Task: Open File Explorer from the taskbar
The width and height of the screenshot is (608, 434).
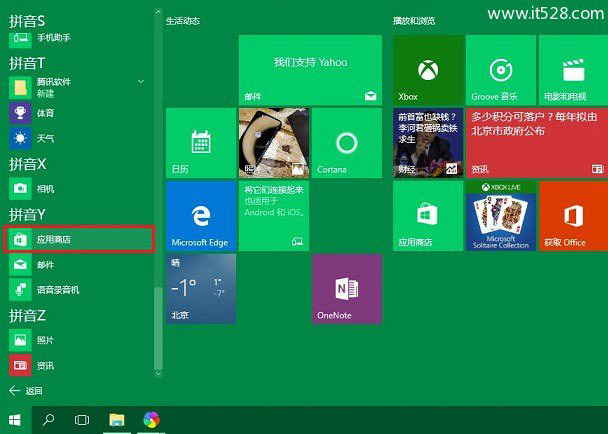Action: tap(117, 420)
